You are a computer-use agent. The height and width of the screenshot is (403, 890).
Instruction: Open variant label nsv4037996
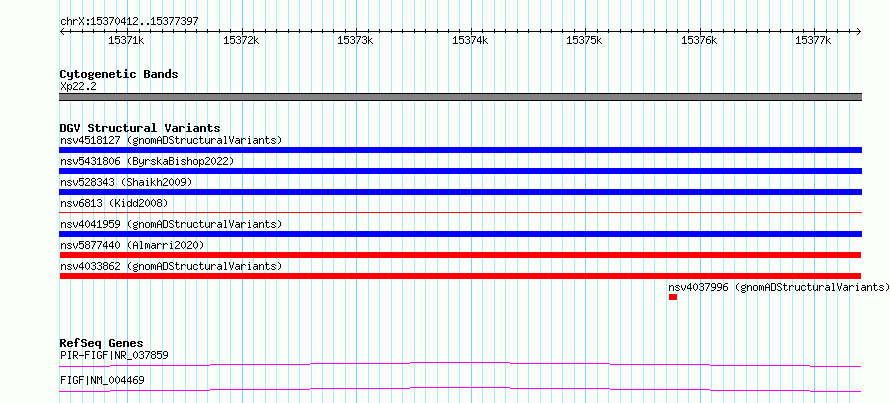pyautogui.click(x=779, y=287)
